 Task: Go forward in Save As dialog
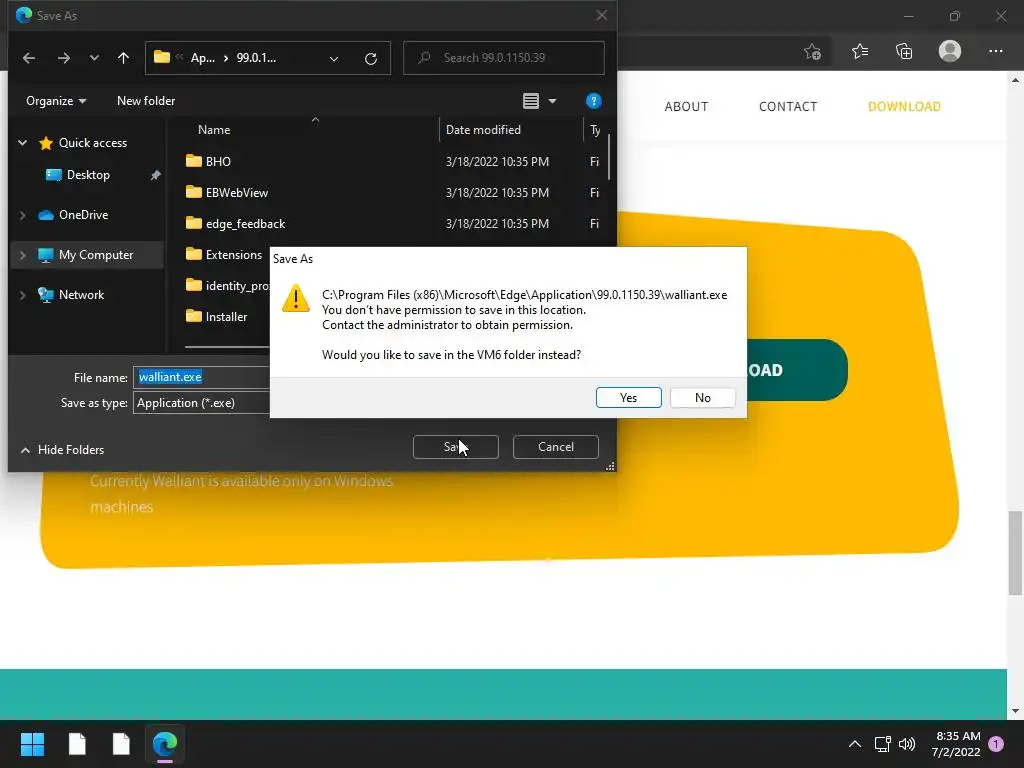tap(63, 58)
